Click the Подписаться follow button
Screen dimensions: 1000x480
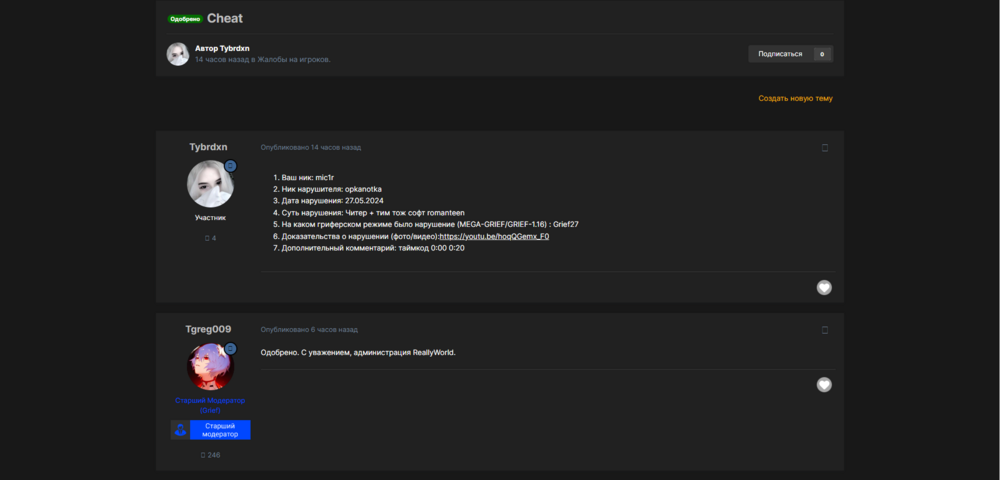pyautogui.click(x=781, y=54)
